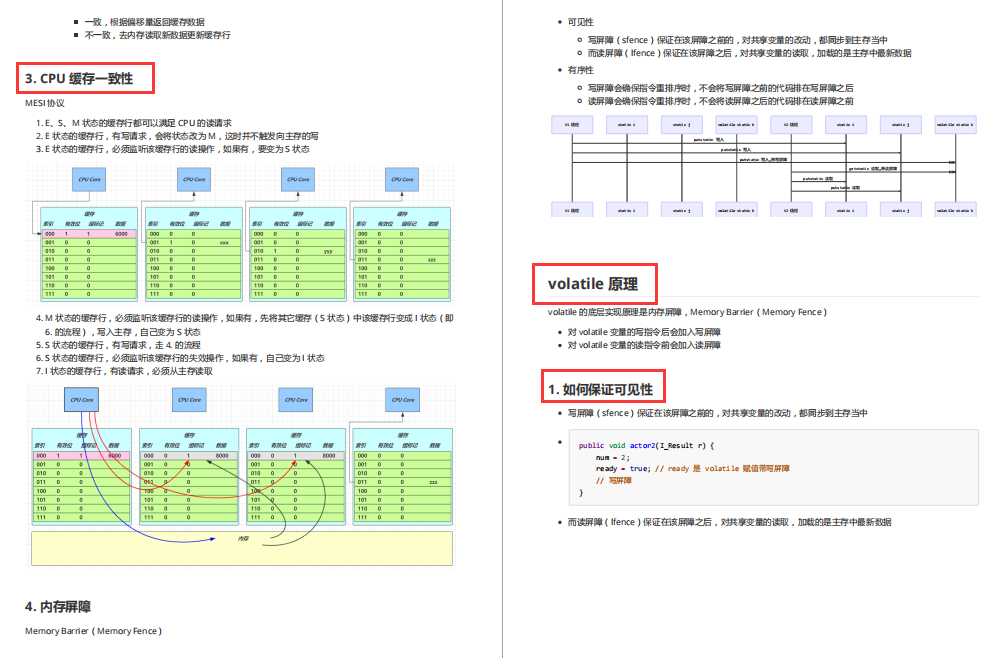Viewport: 1004px width, 658px height.
Task: Click the heading "4. 内存屏障"
Action: 58,607
